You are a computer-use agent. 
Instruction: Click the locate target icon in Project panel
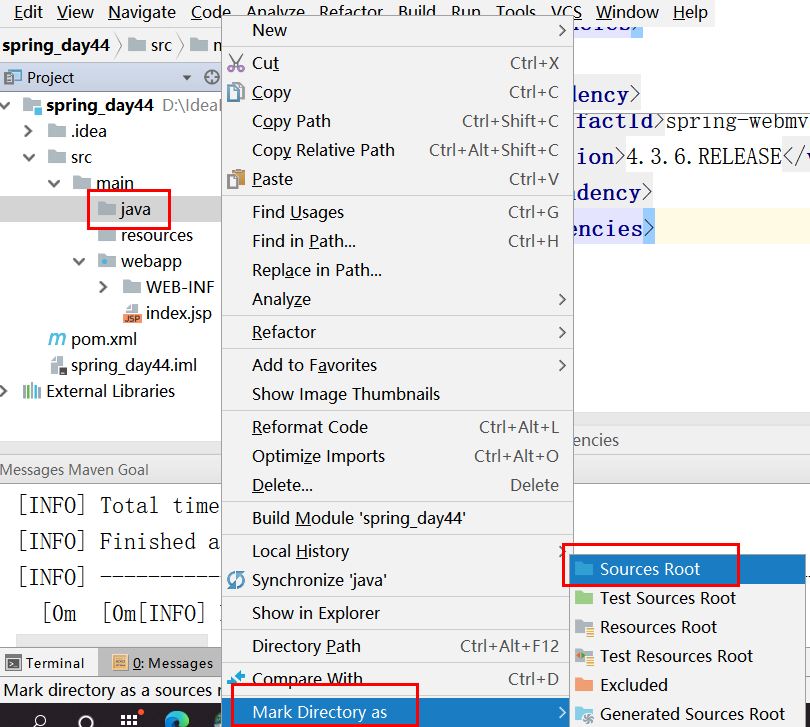(x=211, y=78)
